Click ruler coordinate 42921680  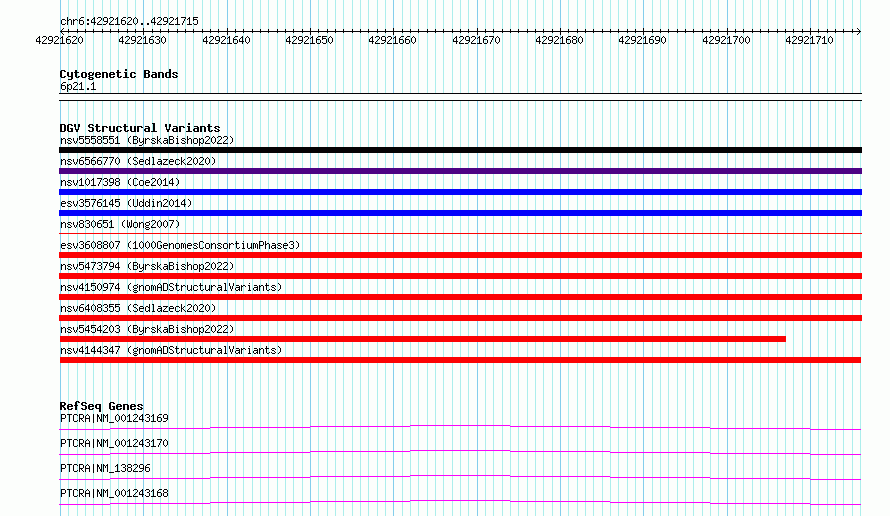pyautogui.click(x=559, y=40)
